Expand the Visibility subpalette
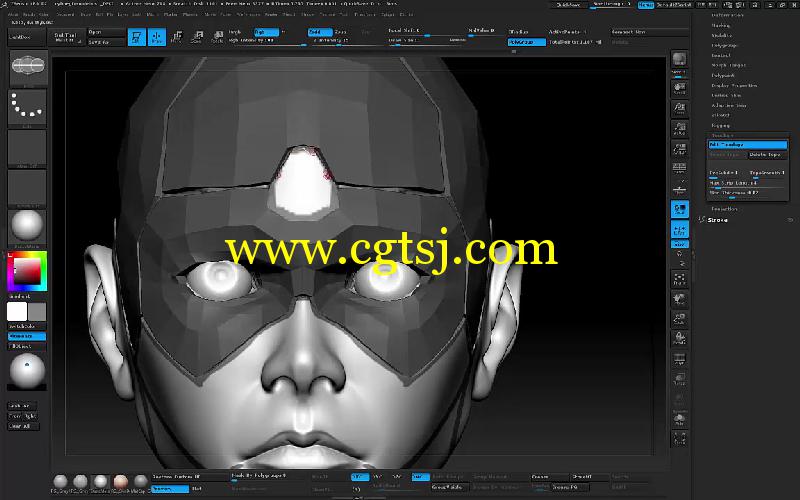This screenshot has width=800, height=500. [721, 35]
